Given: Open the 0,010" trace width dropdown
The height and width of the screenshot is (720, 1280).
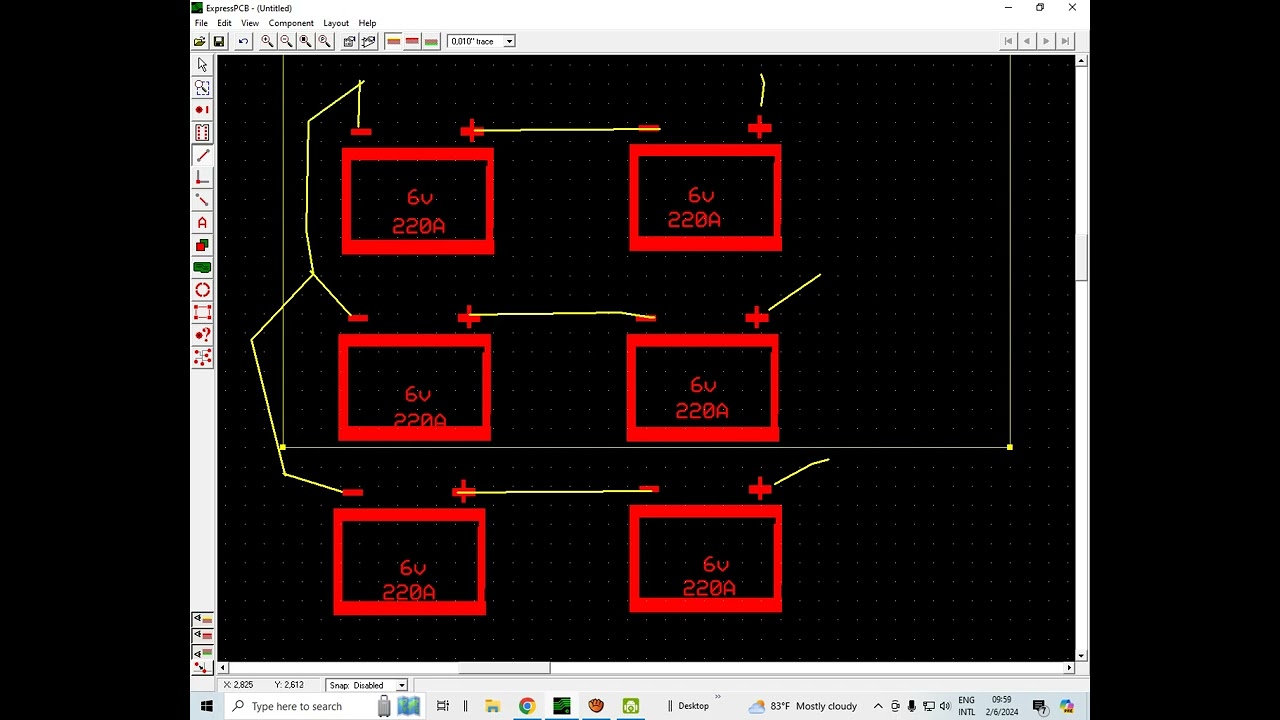Looking at the screenshot, I should (509, 41).
